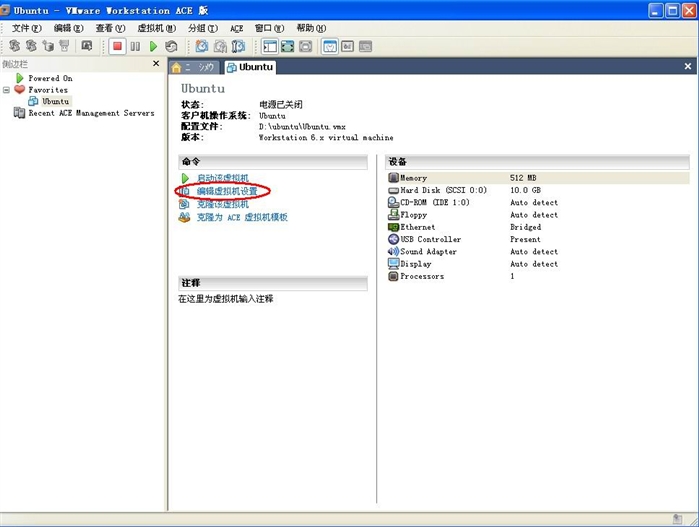Click the Take Snapshot toolbar icon
The width and height of the screenshot is (699, 527).
[202, 46]
